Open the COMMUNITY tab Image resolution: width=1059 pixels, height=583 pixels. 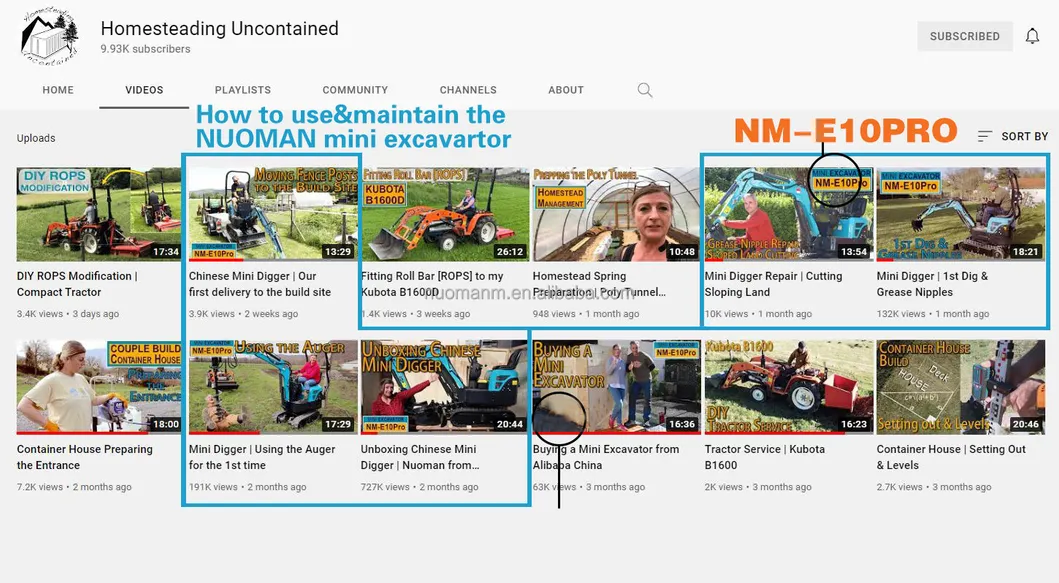(x=355, y=90)
